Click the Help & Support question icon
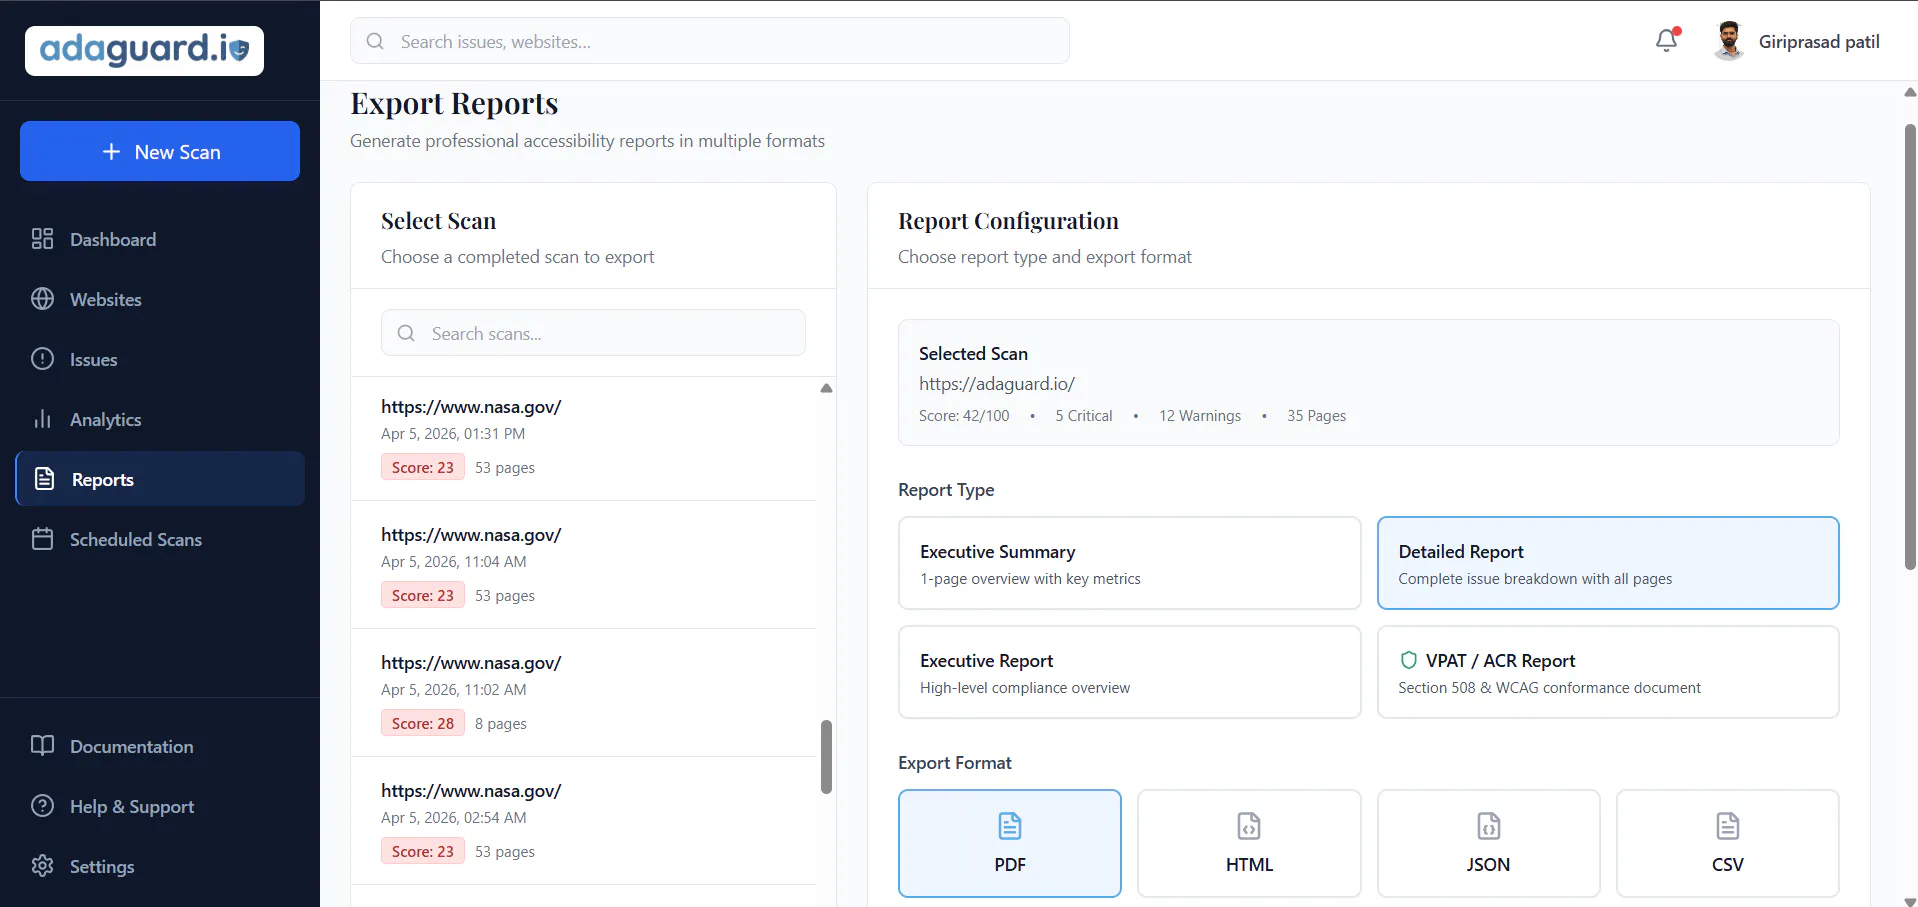1918x907 pixels. pyautogui.click(x=42, y=806)
